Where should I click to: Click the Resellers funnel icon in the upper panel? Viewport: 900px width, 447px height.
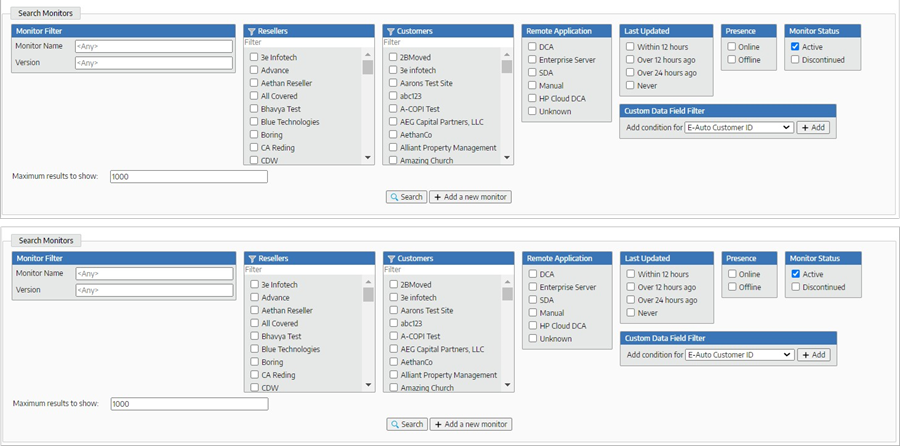pos(252,31)
